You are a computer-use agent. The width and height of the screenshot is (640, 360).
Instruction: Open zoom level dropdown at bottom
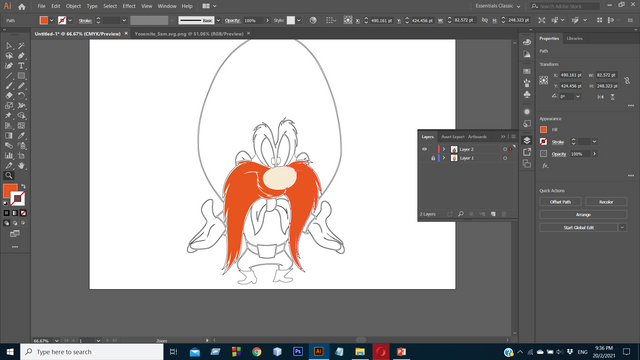[56, 340]
